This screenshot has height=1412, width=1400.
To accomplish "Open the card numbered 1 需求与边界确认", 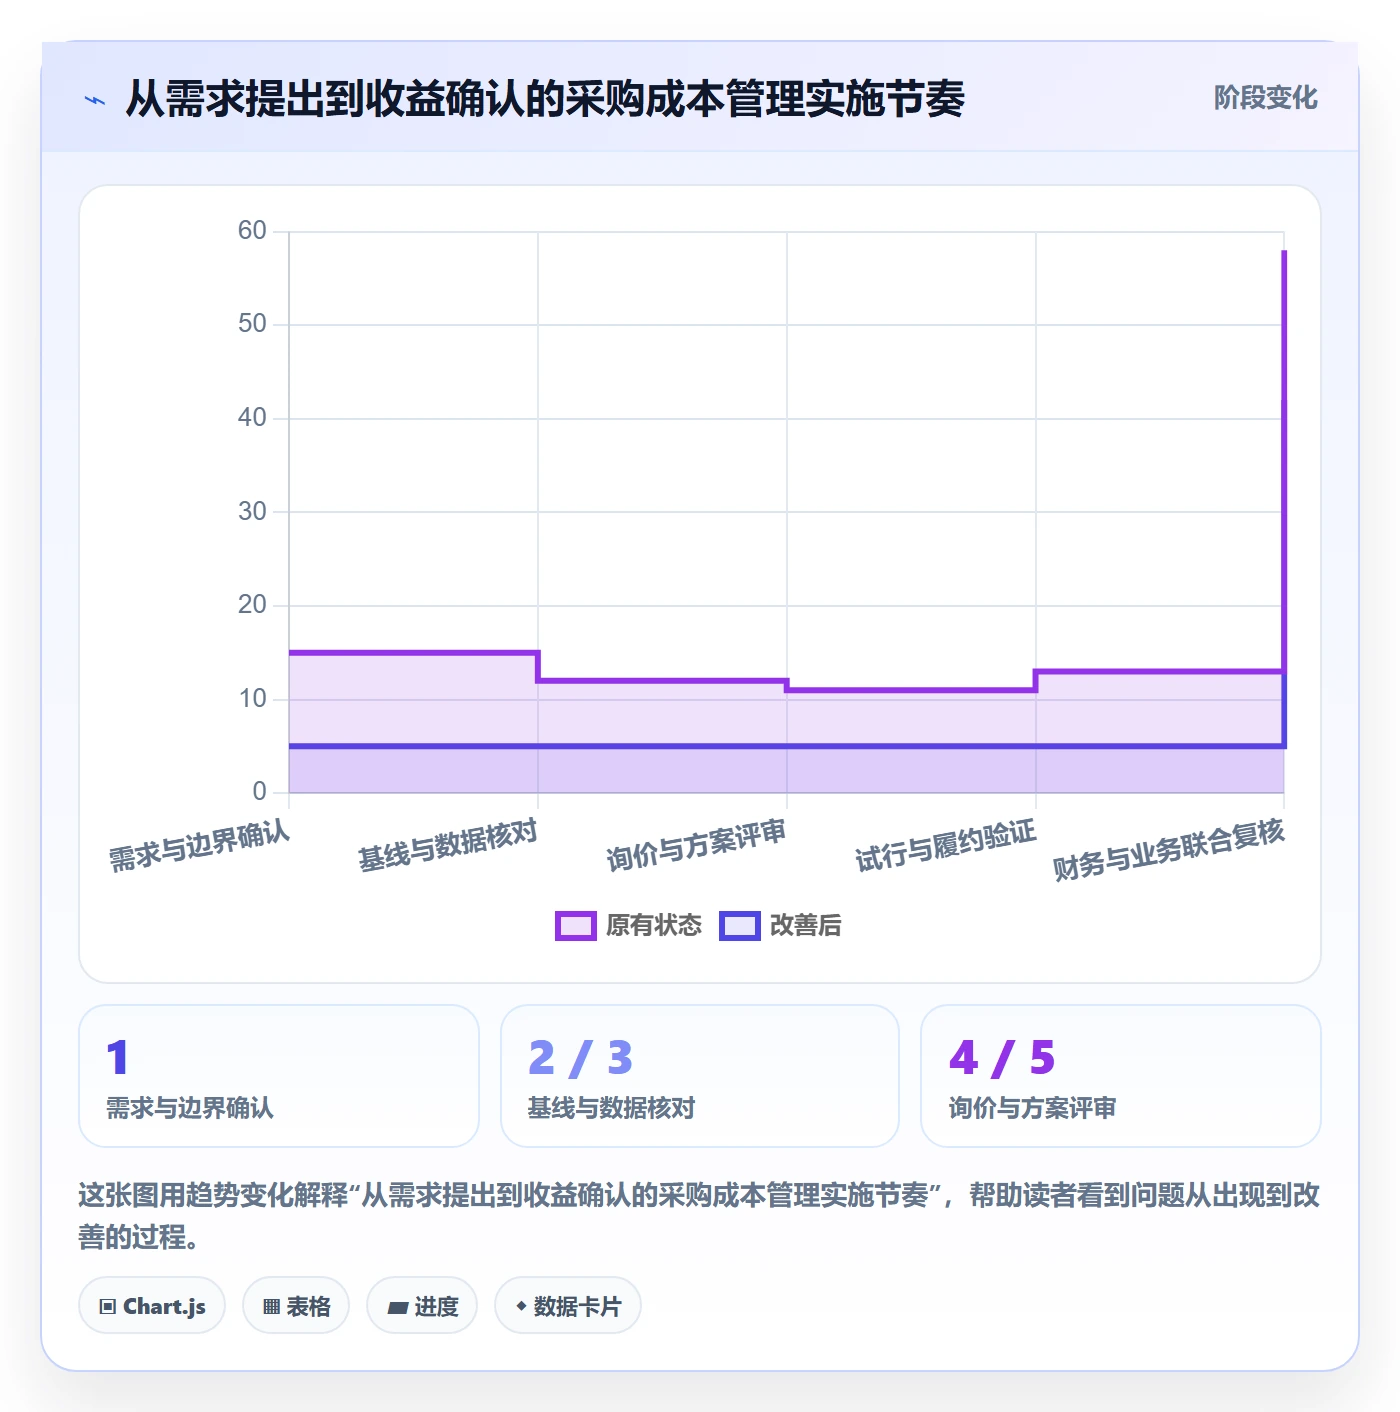I will point(279,1076).
